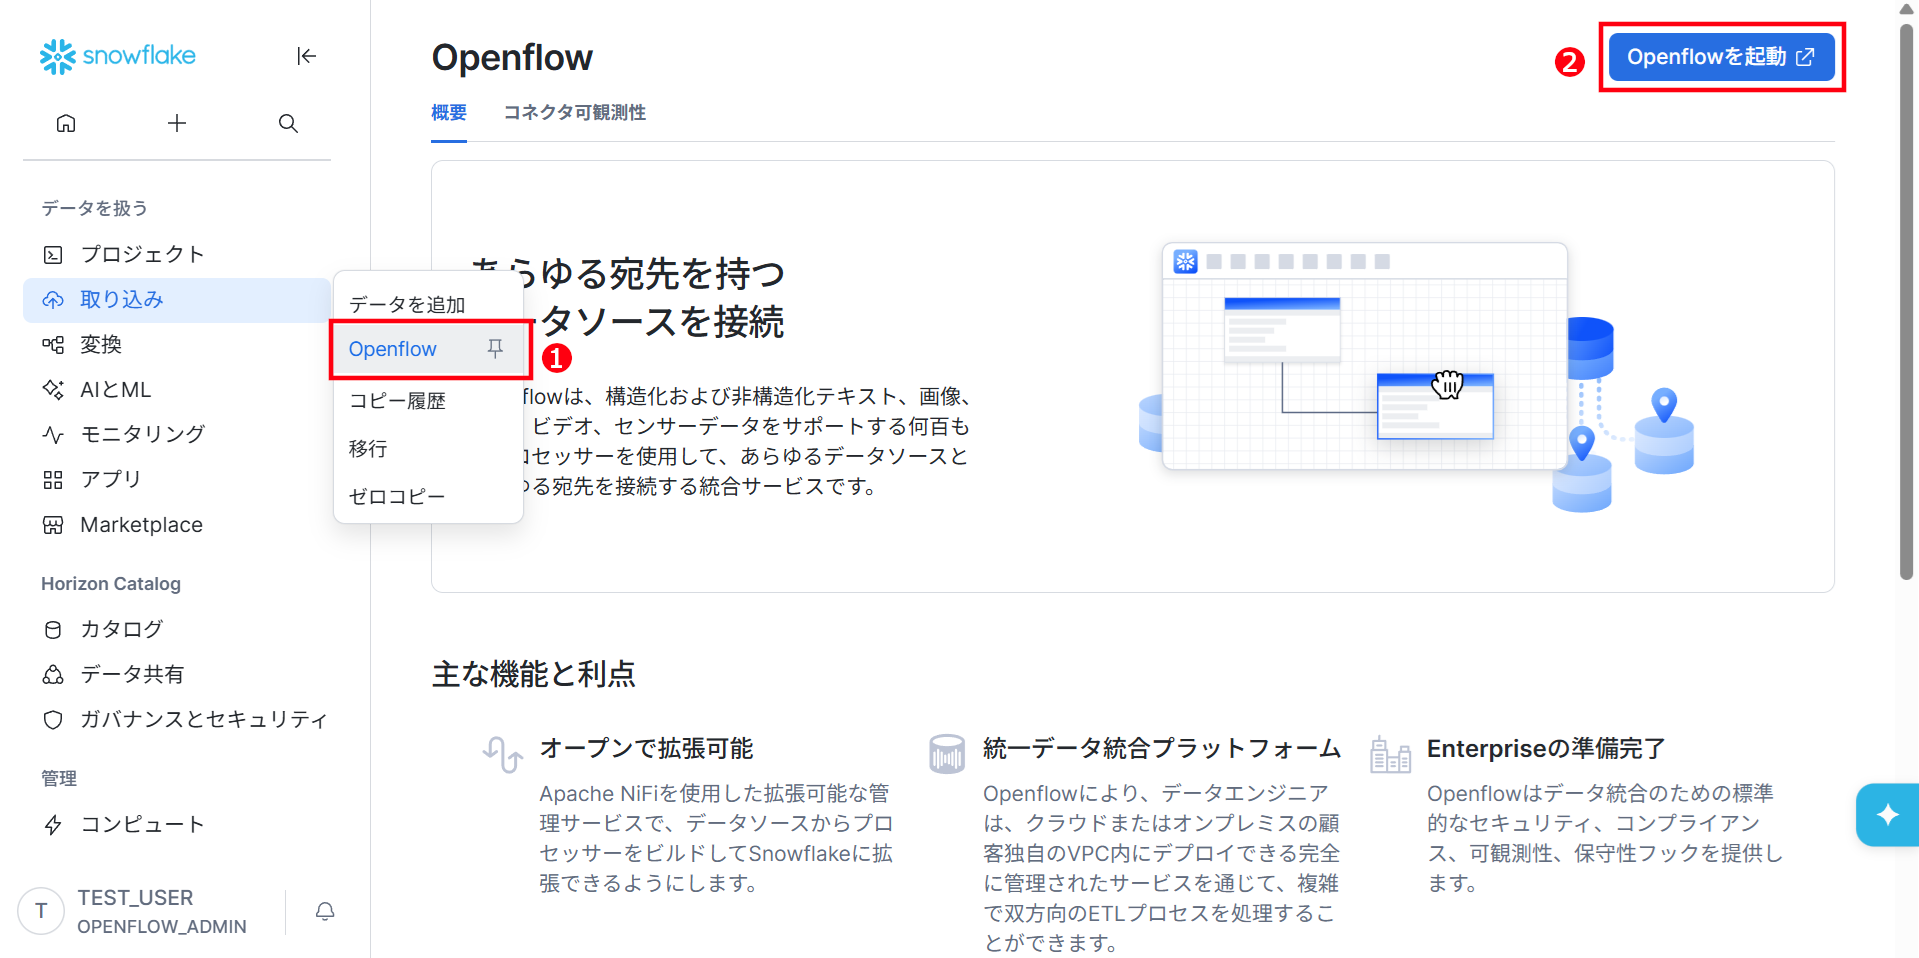1919x958 pixels.
Task: Click the プロジェクト terminal icon
Action: (53, 255)
